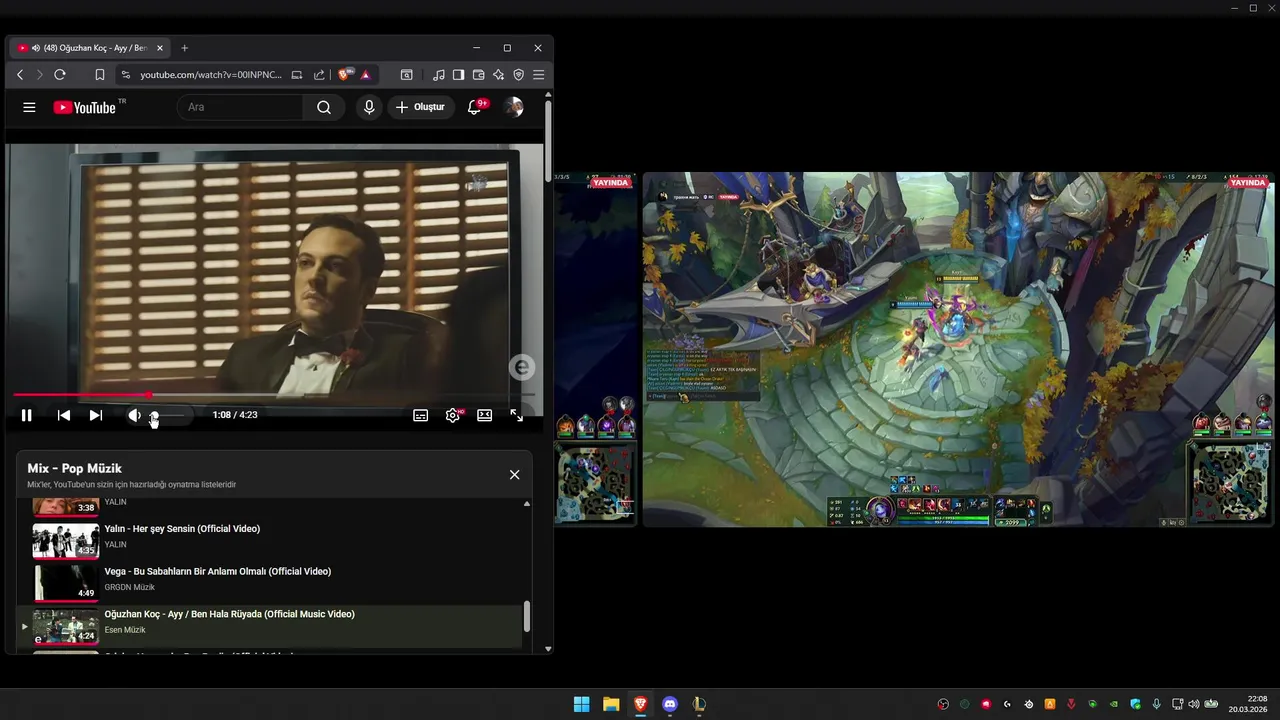This screenshot has width=1280, height=720.
Task: Open site settings icon in address bar
Action: click(x=125, y=75)
